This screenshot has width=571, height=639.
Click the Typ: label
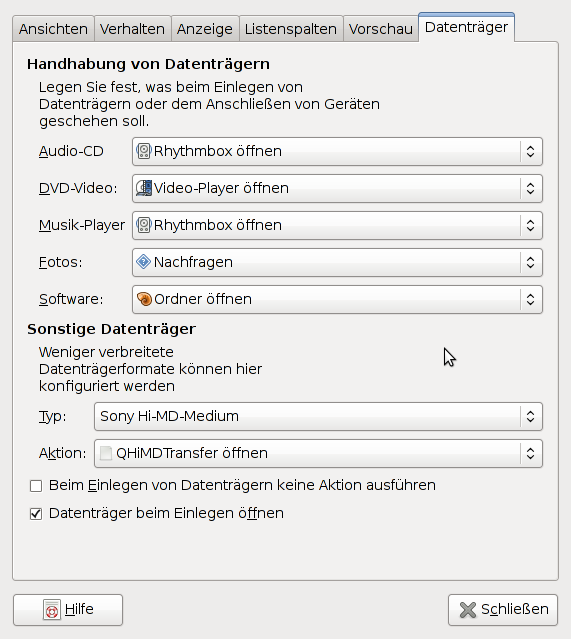click(53, 416)
